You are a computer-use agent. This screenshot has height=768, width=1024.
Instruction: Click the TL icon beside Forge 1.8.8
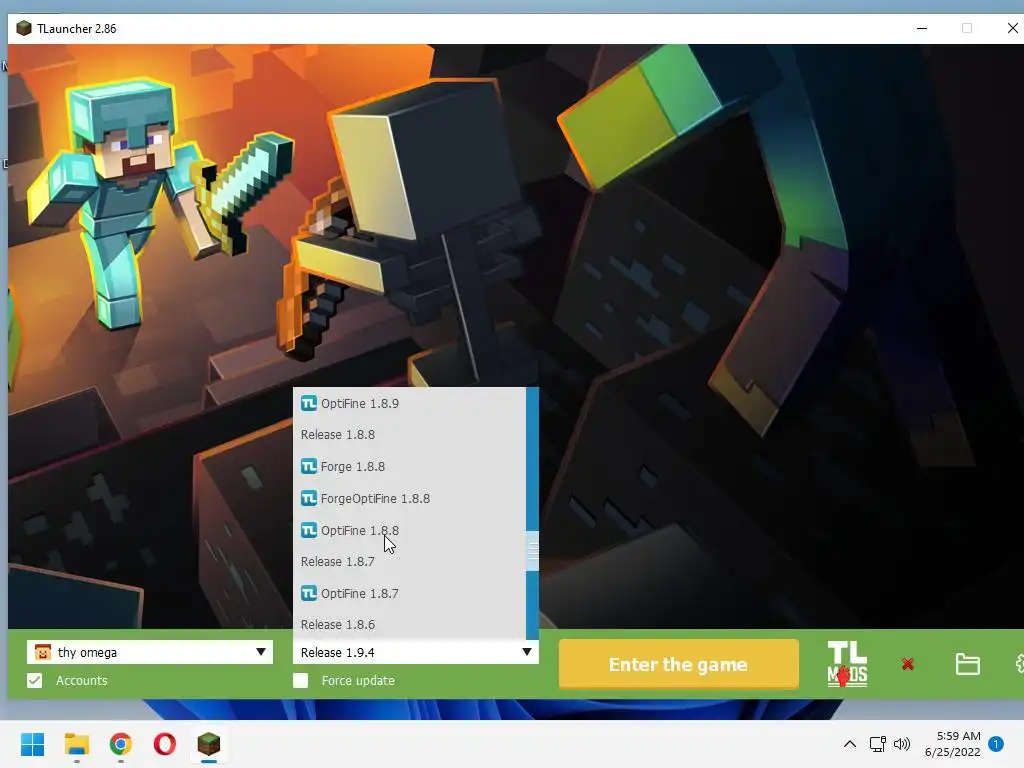click(309, 466)
